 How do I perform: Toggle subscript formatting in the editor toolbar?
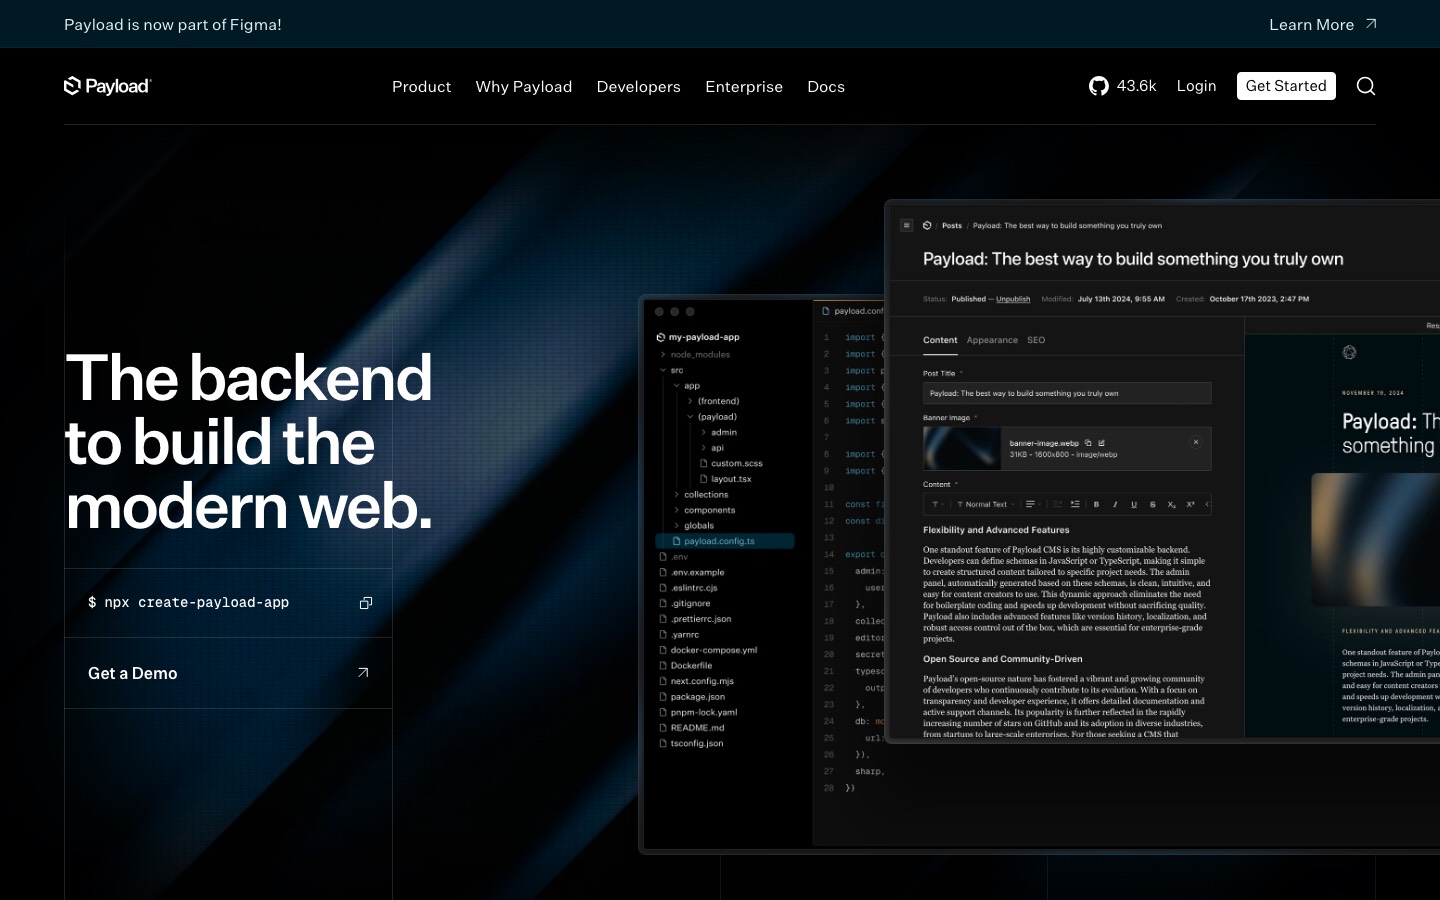pyautogui.click(x=1171, y=504)
